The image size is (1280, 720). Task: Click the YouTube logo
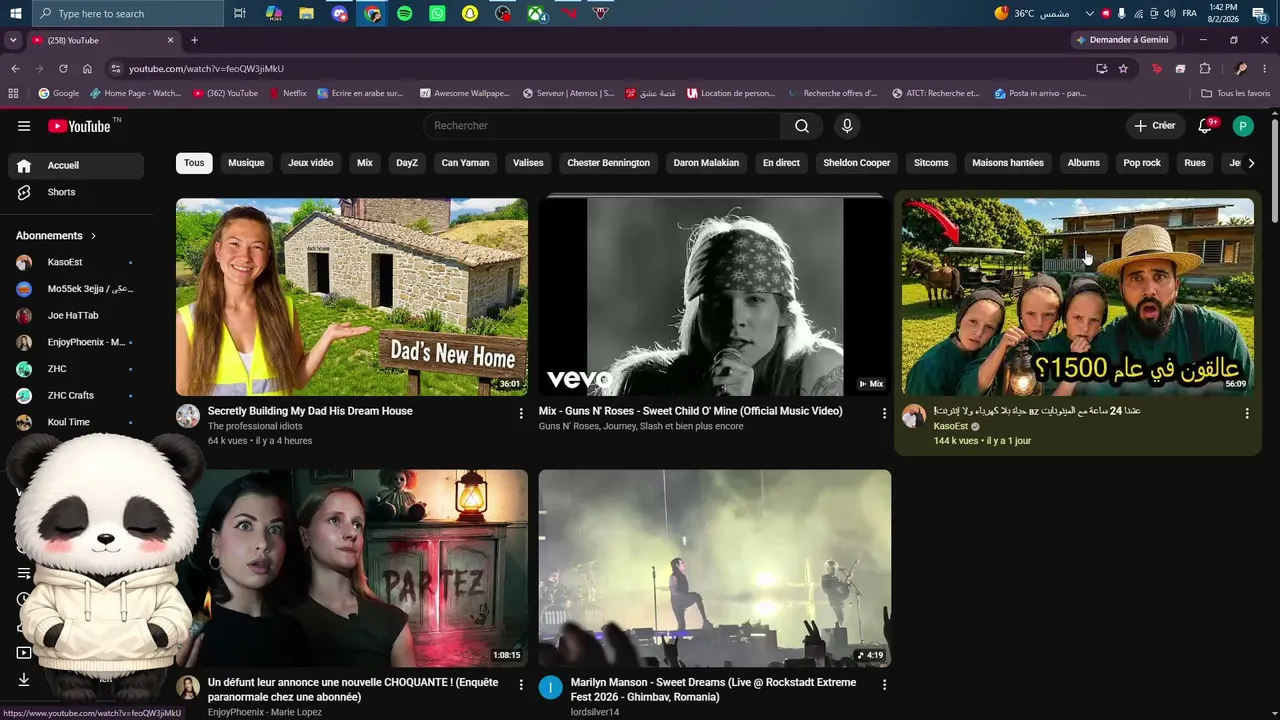click(79, 126)
